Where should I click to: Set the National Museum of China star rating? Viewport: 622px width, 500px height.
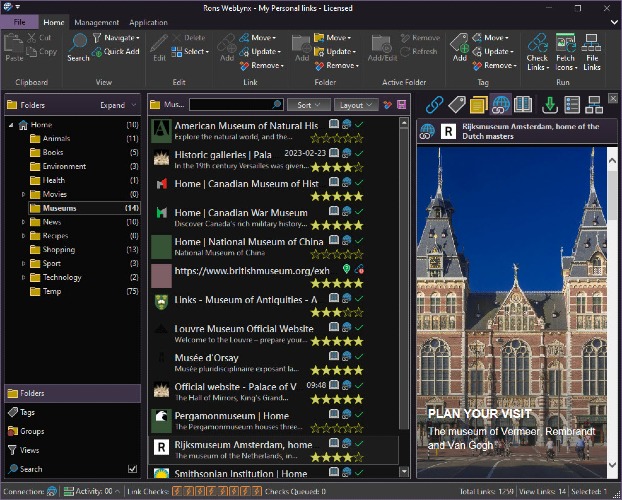[337, 254]
